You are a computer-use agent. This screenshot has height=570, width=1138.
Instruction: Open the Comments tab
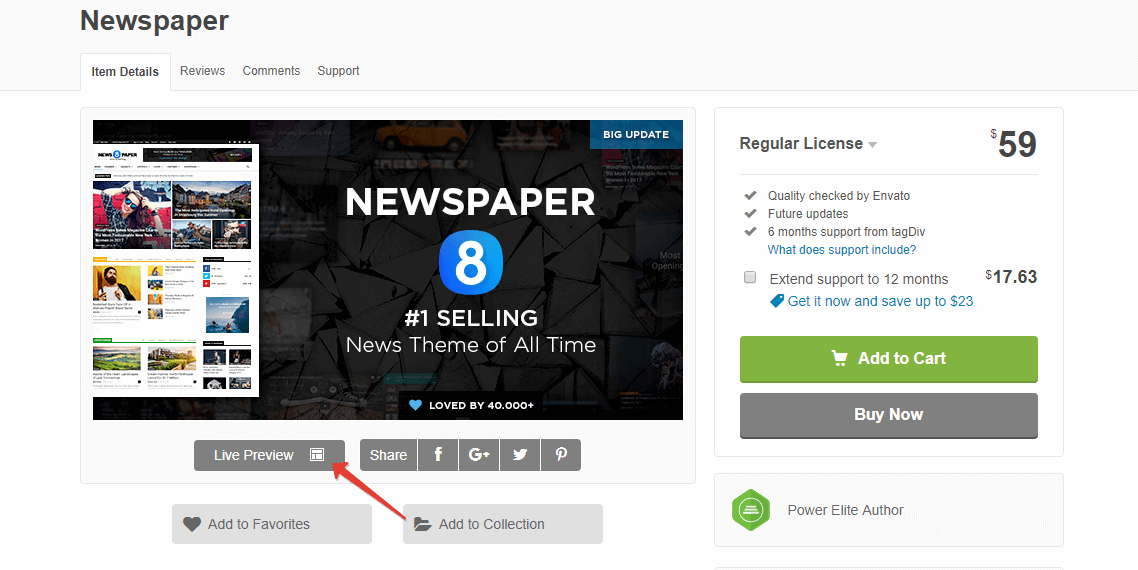tap(271, 70)
